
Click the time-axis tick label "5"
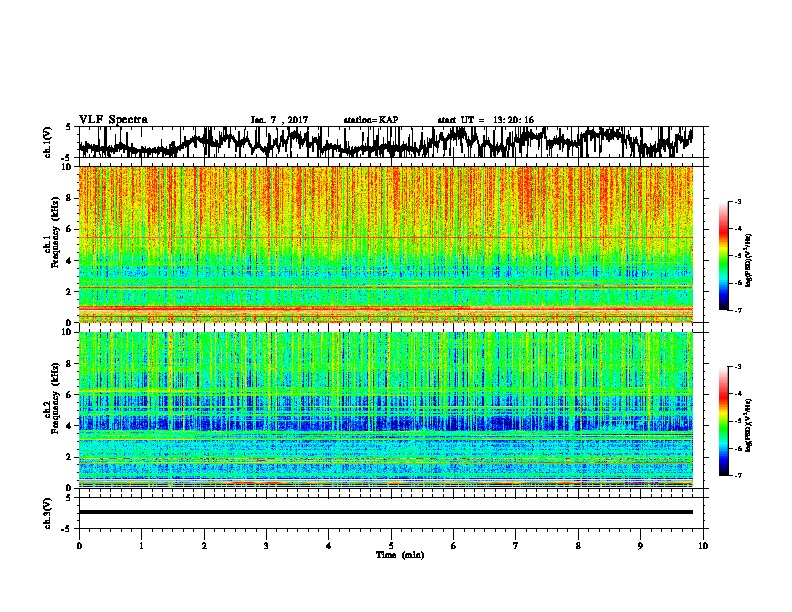(391, 546)
